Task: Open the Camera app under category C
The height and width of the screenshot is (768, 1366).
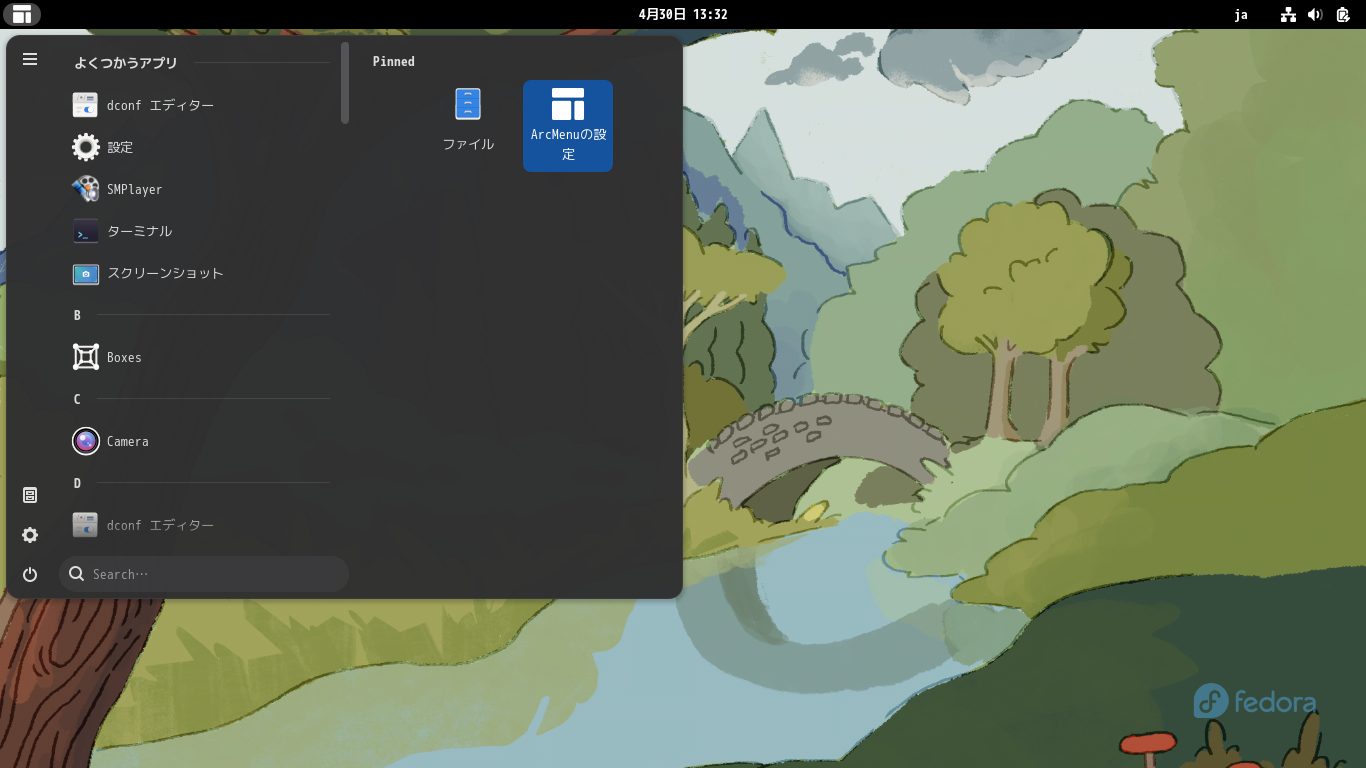Action: pyautogui.click(x=127, y=441)
